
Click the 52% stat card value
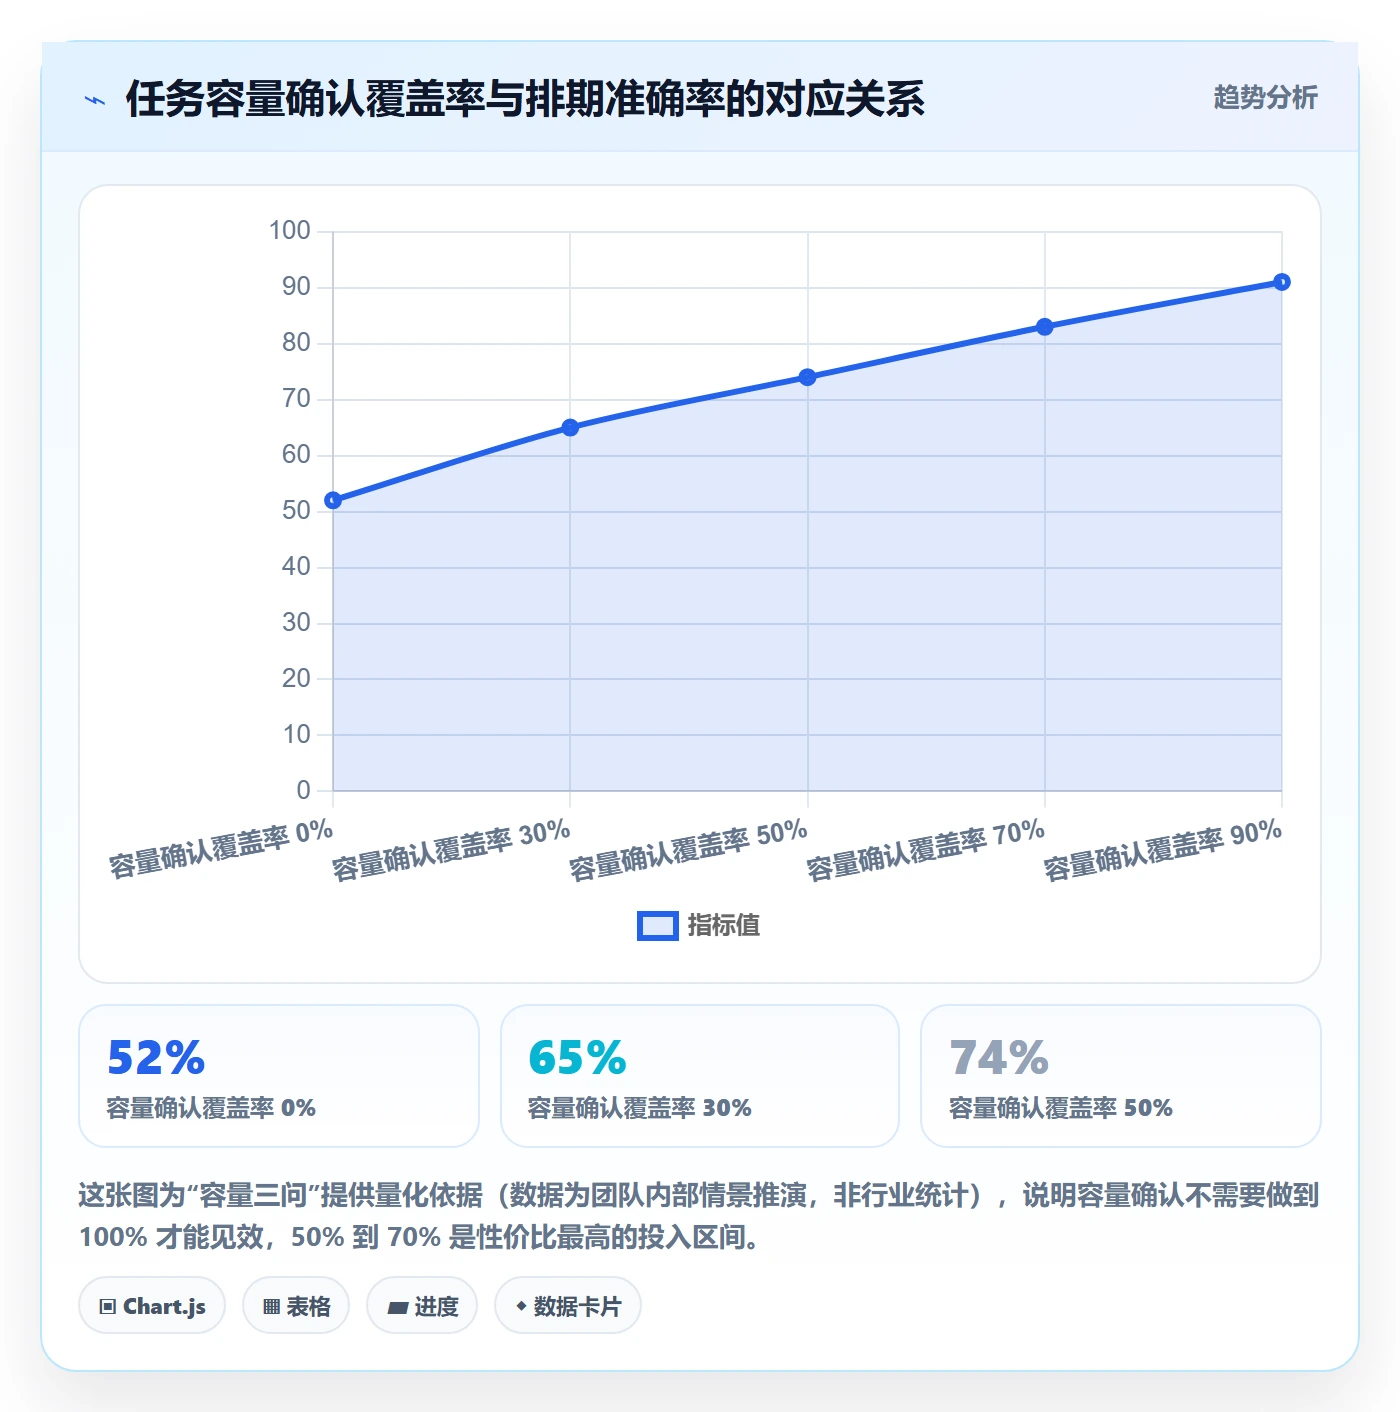tap(156, 1058)
